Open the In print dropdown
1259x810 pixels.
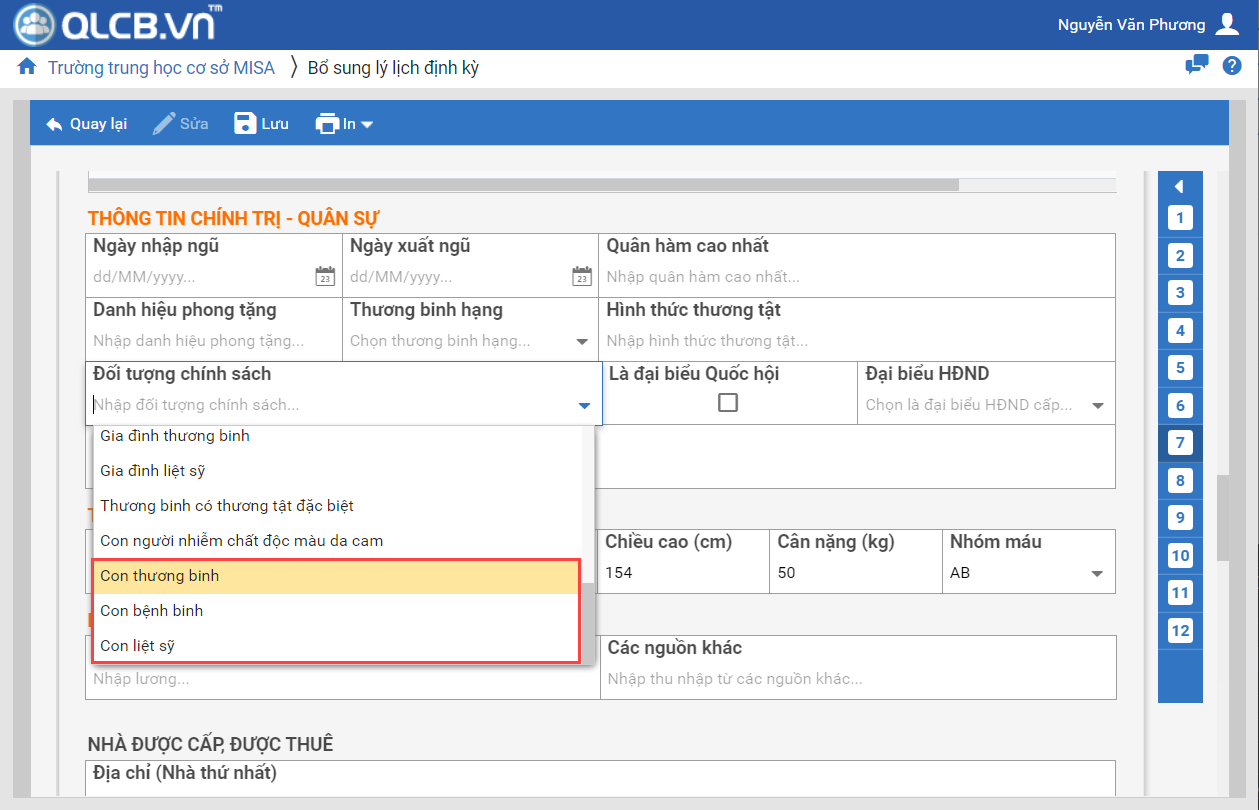344,124
